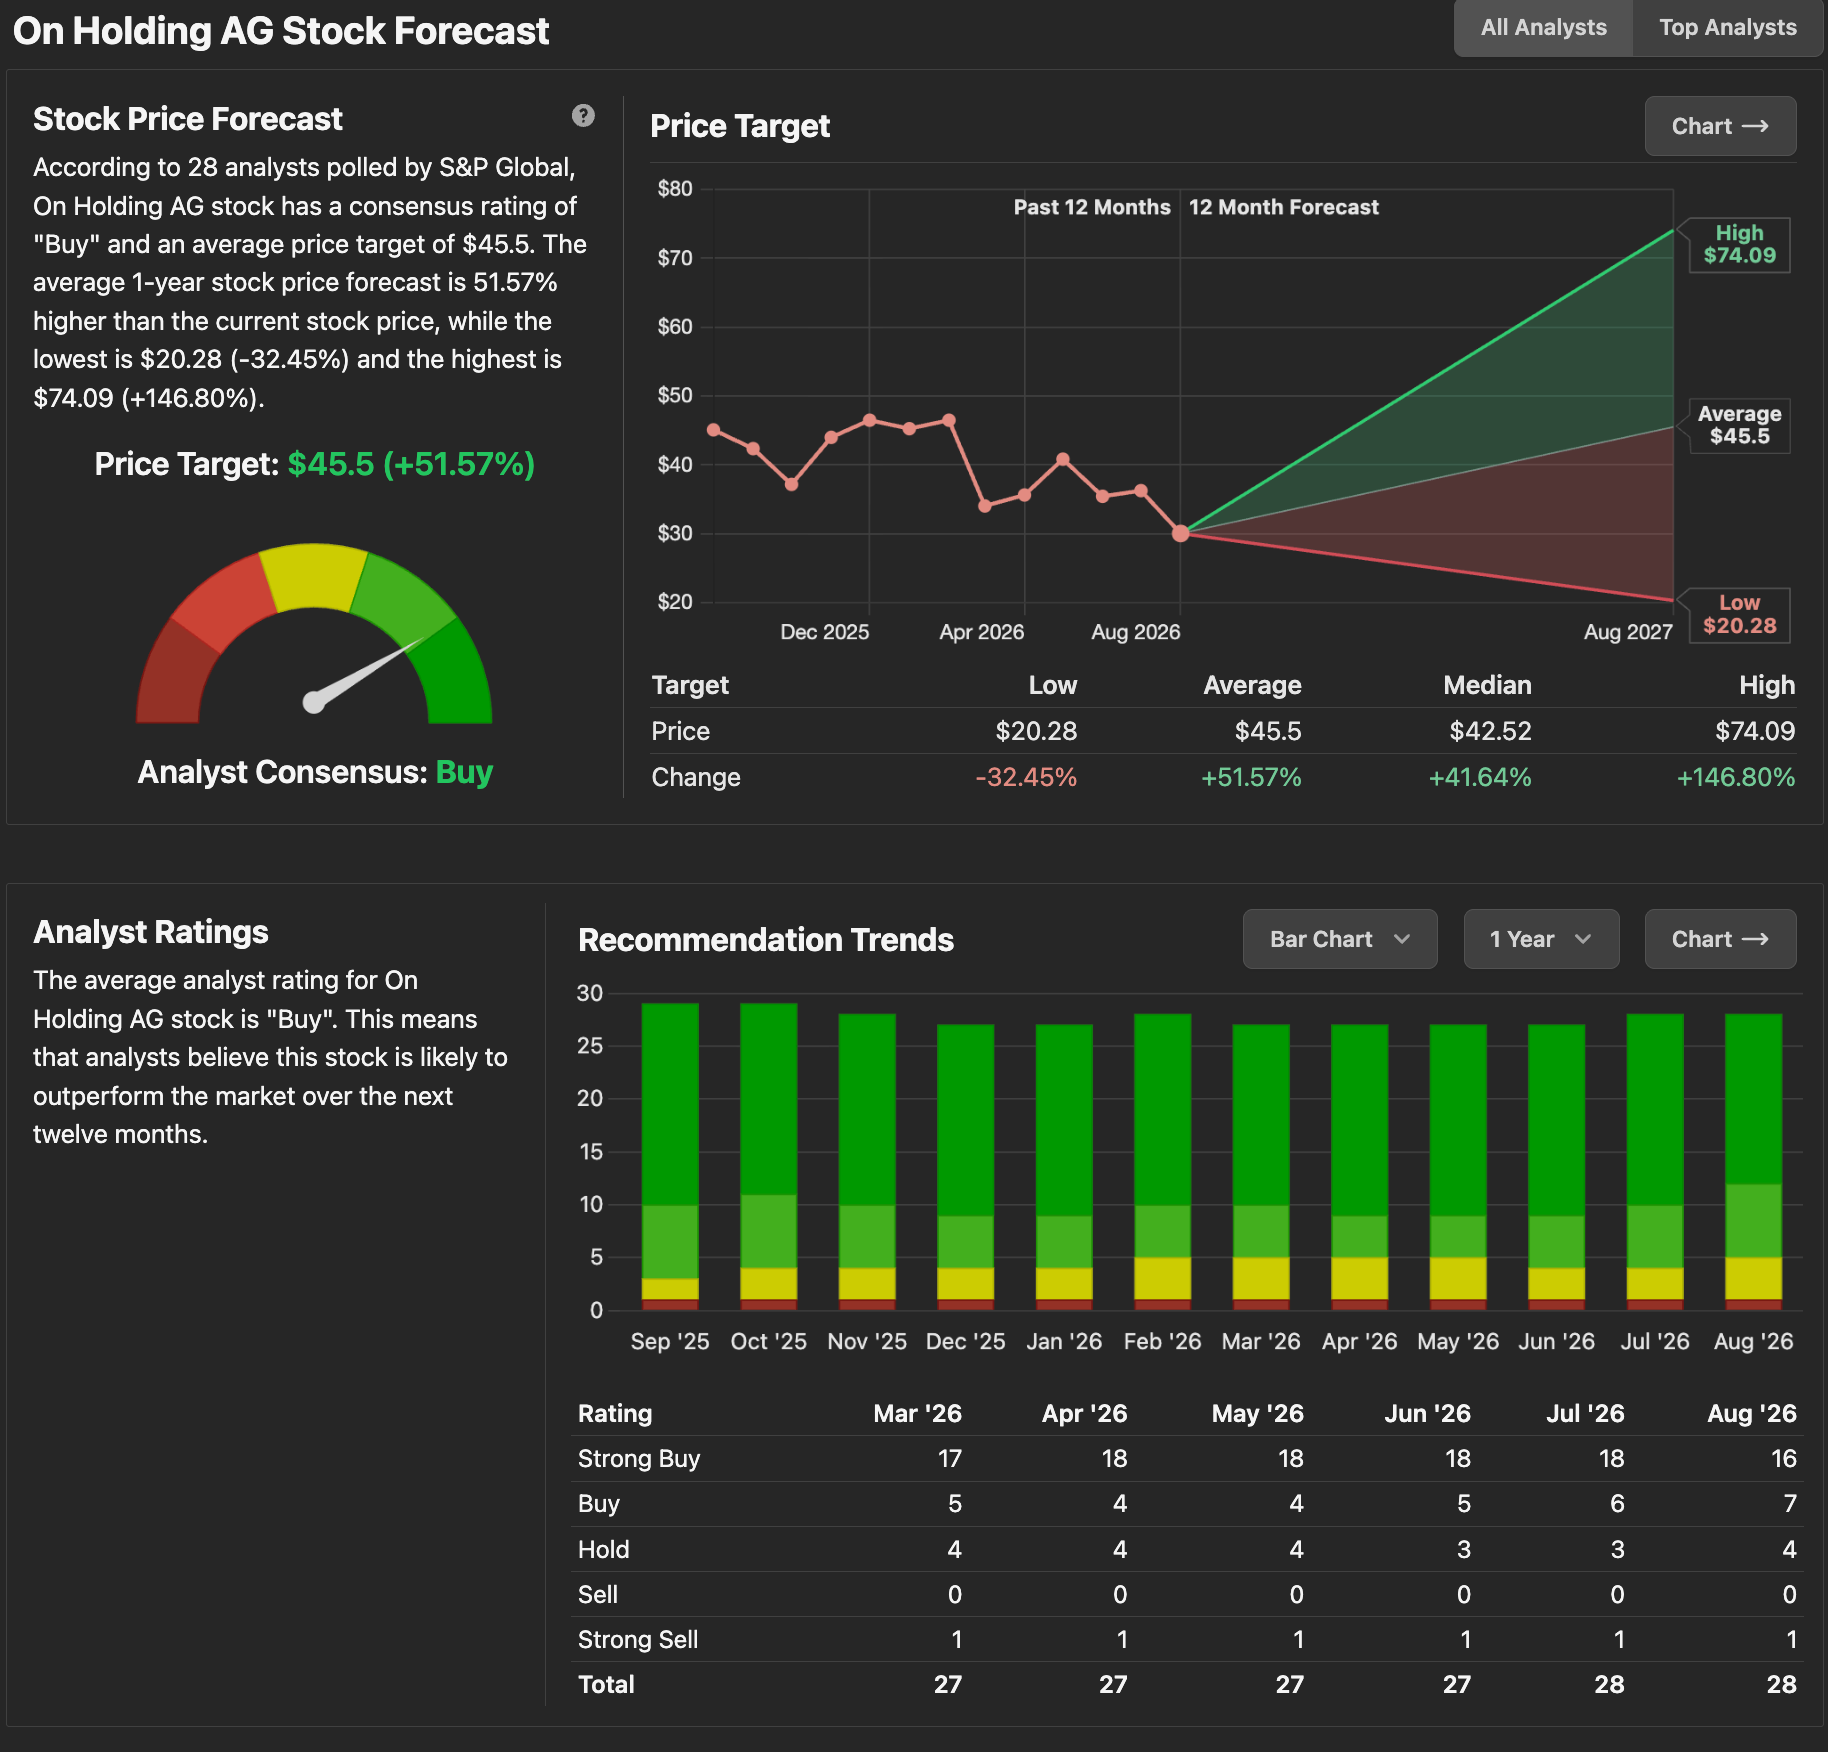Click the High change value +146.80%
1828x1752 pixels.
pyautogui.click(x=1736, y=777)
